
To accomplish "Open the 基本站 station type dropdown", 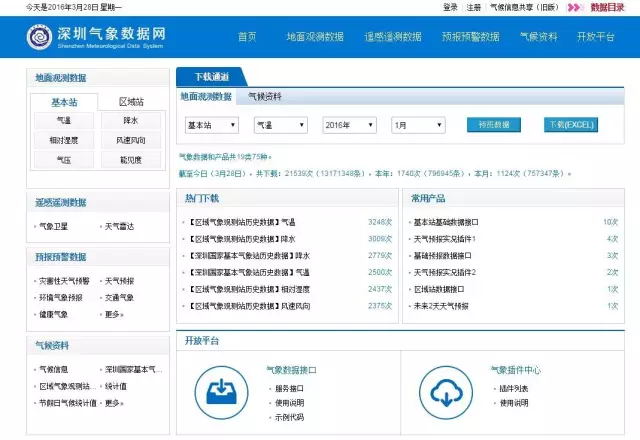I will pos(210,125).
